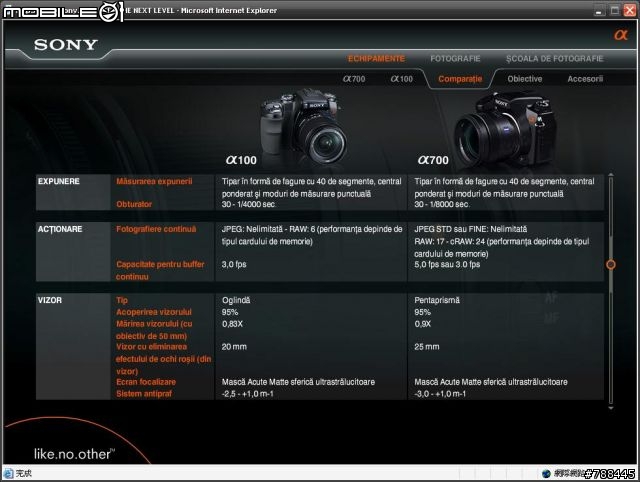Click 'Sistem antipraf' label

point(144,394)
